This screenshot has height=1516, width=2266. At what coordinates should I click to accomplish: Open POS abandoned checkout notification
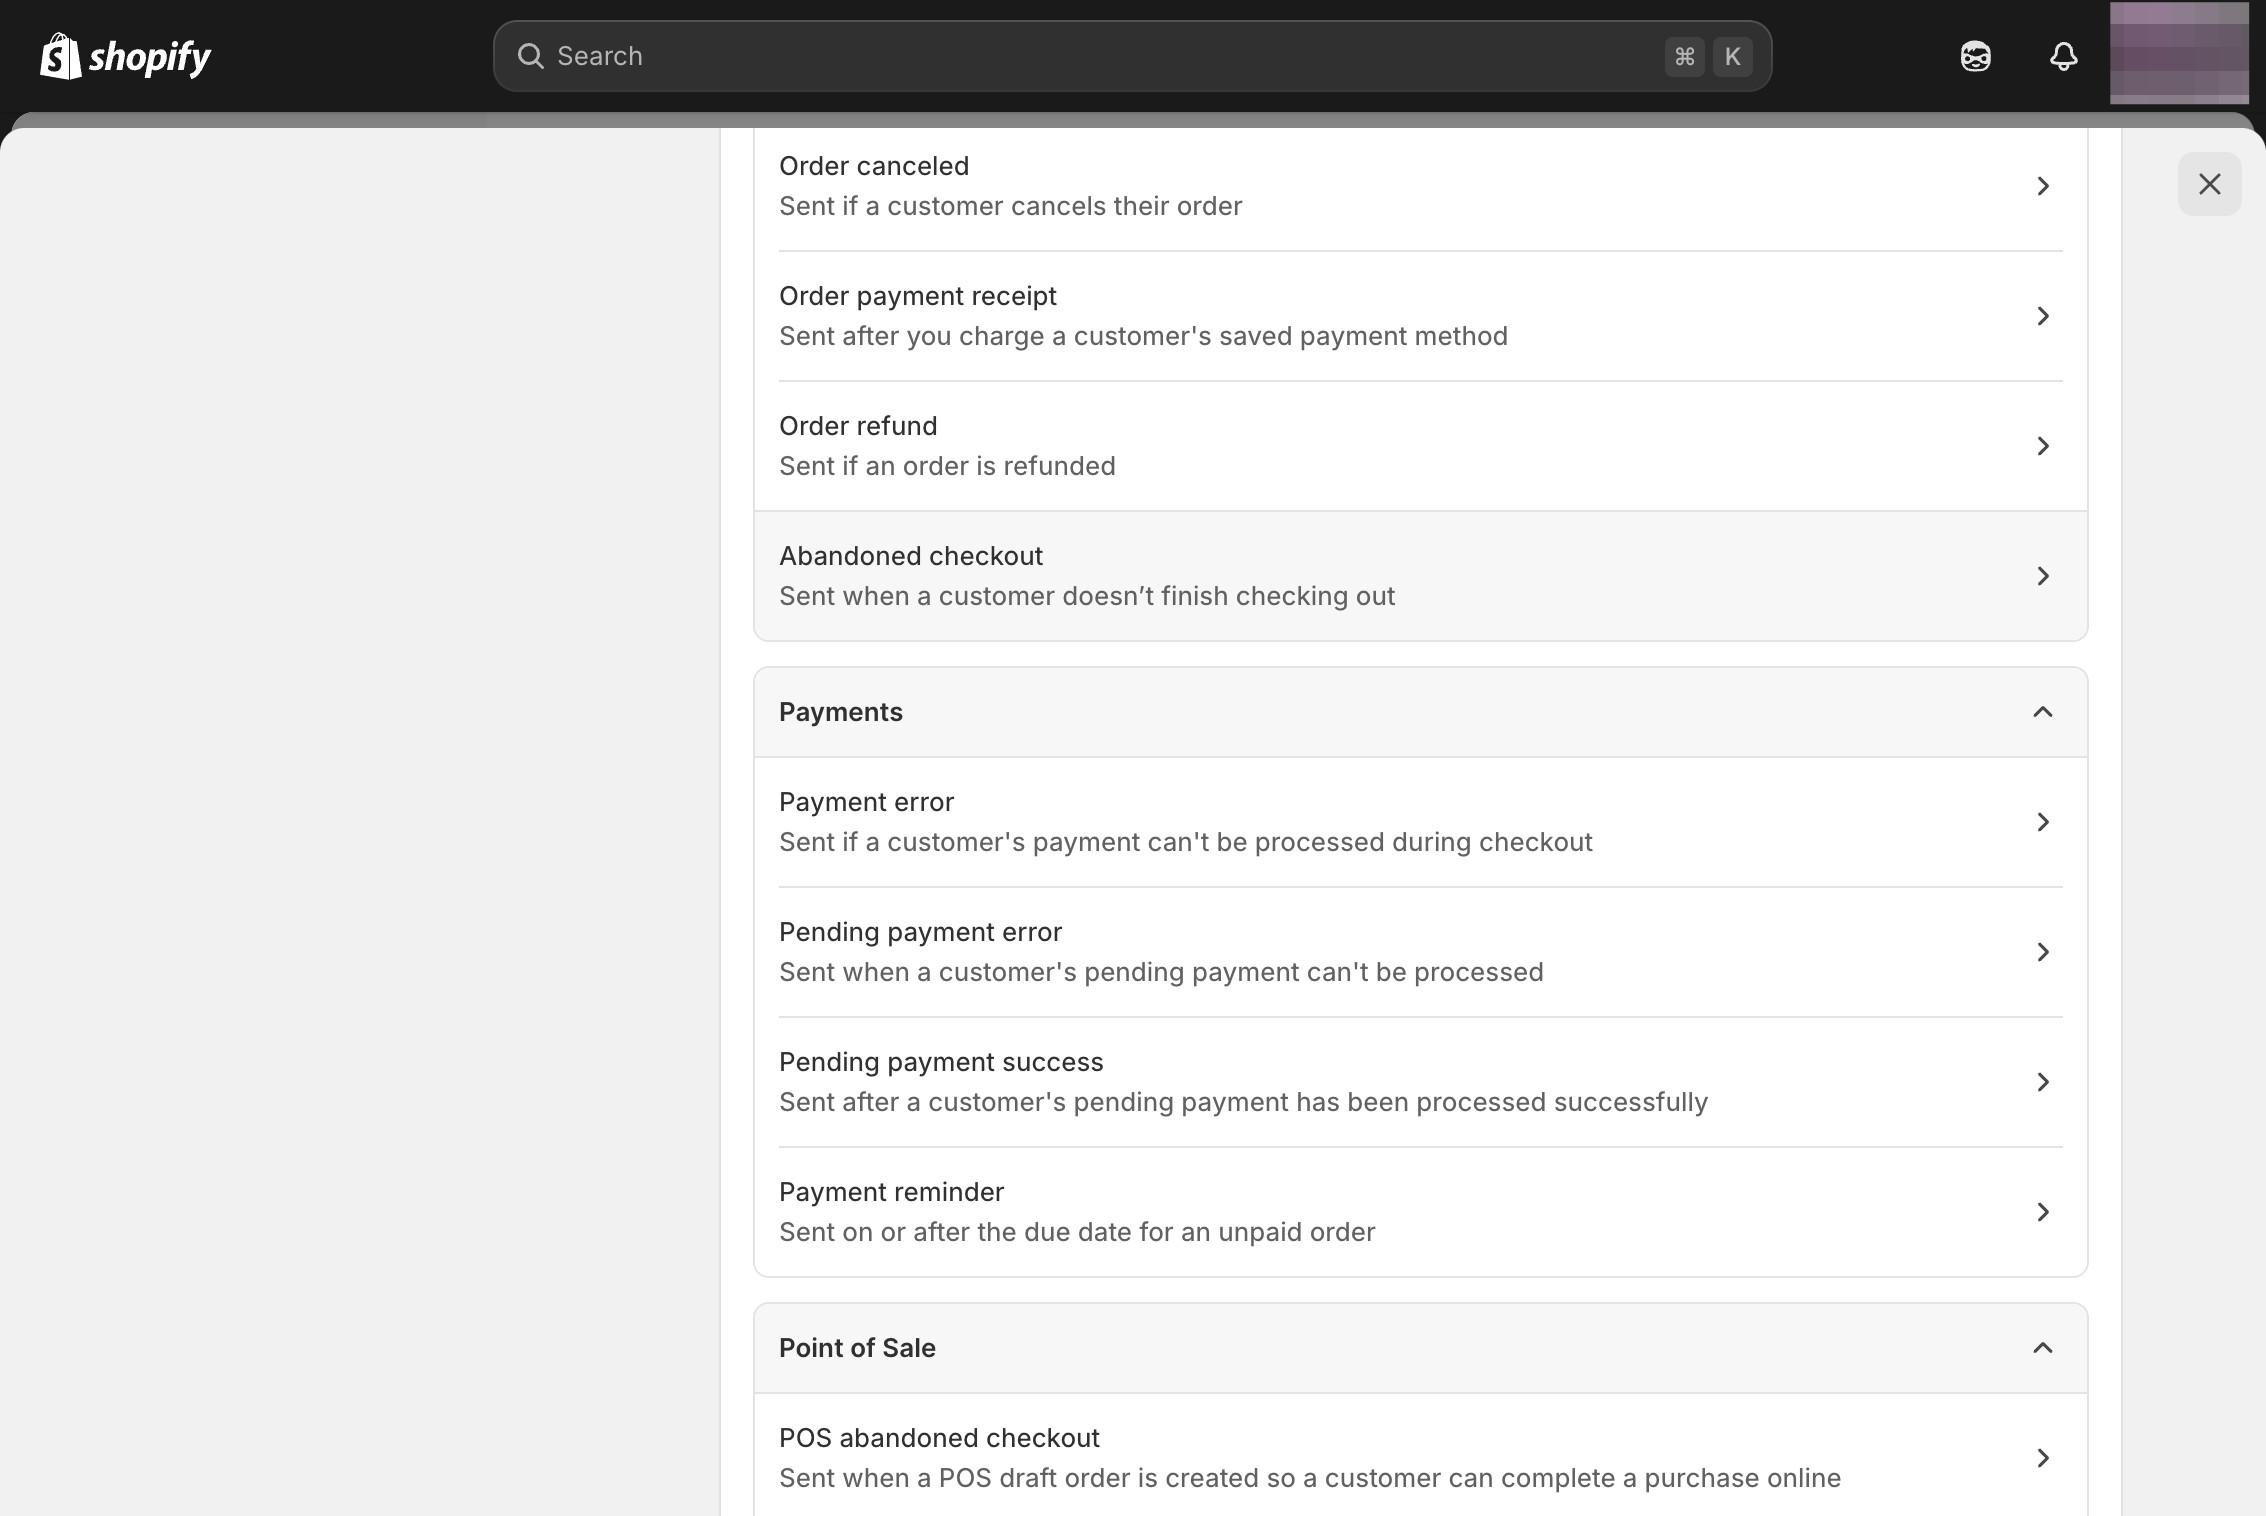(x=1420, y=1458)
